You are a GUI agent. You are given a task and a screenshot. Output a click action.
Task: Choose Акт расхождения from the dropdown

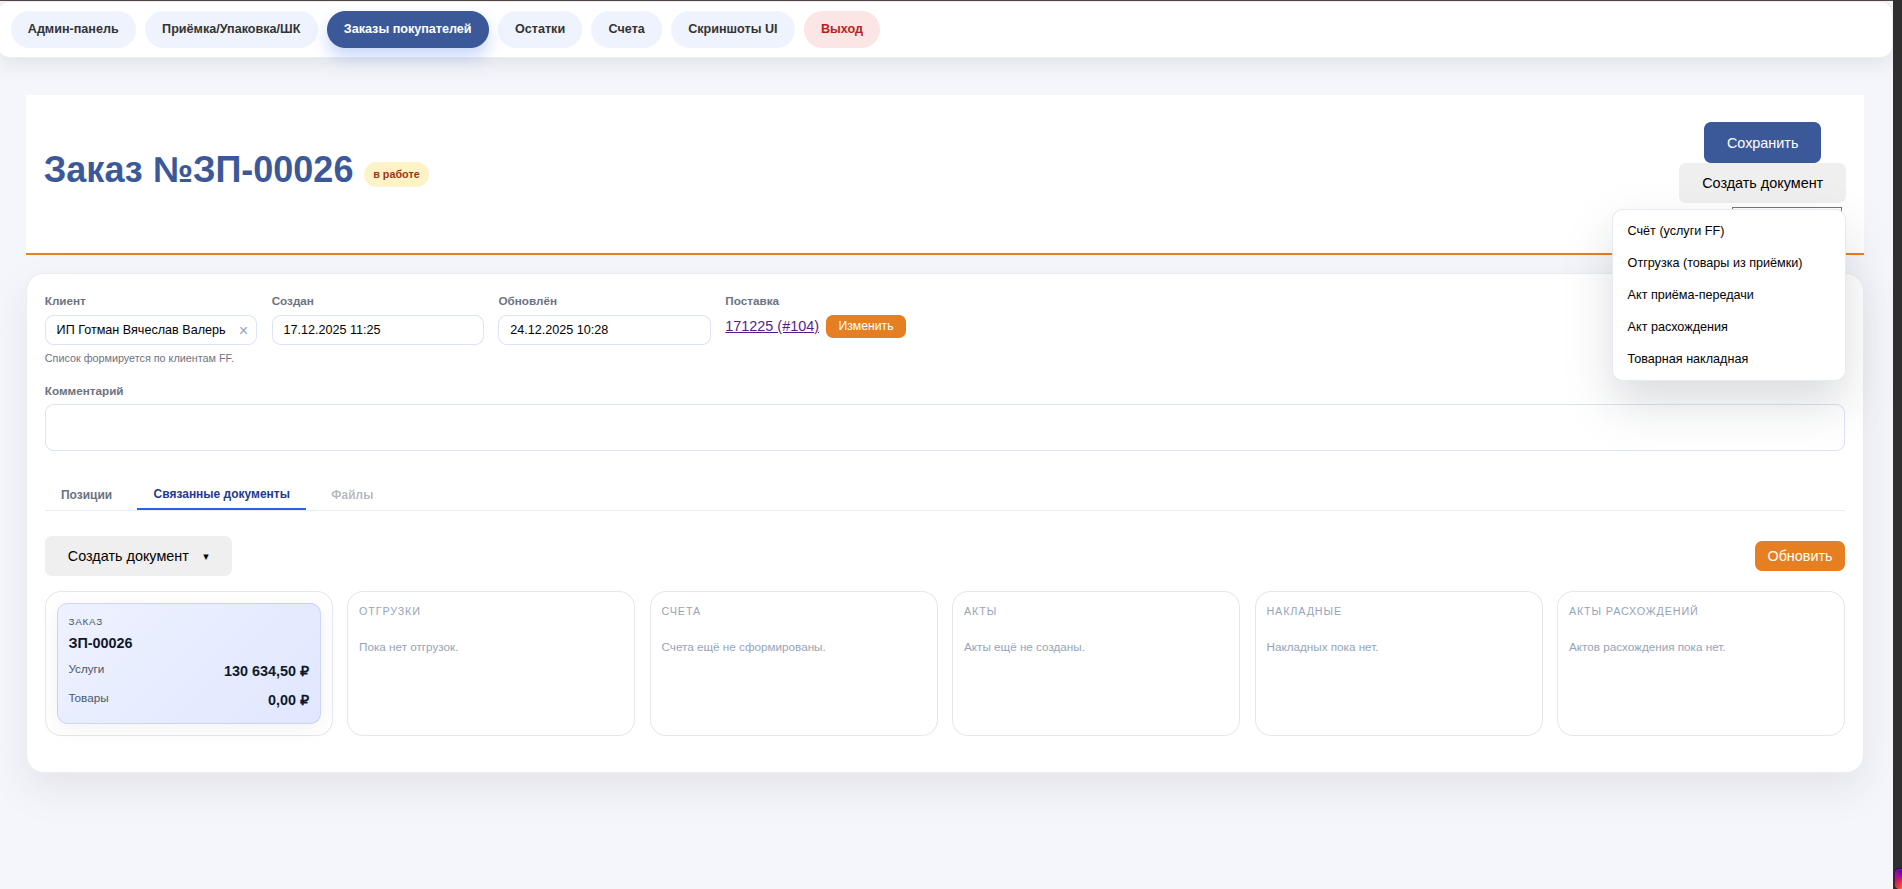1677,327
